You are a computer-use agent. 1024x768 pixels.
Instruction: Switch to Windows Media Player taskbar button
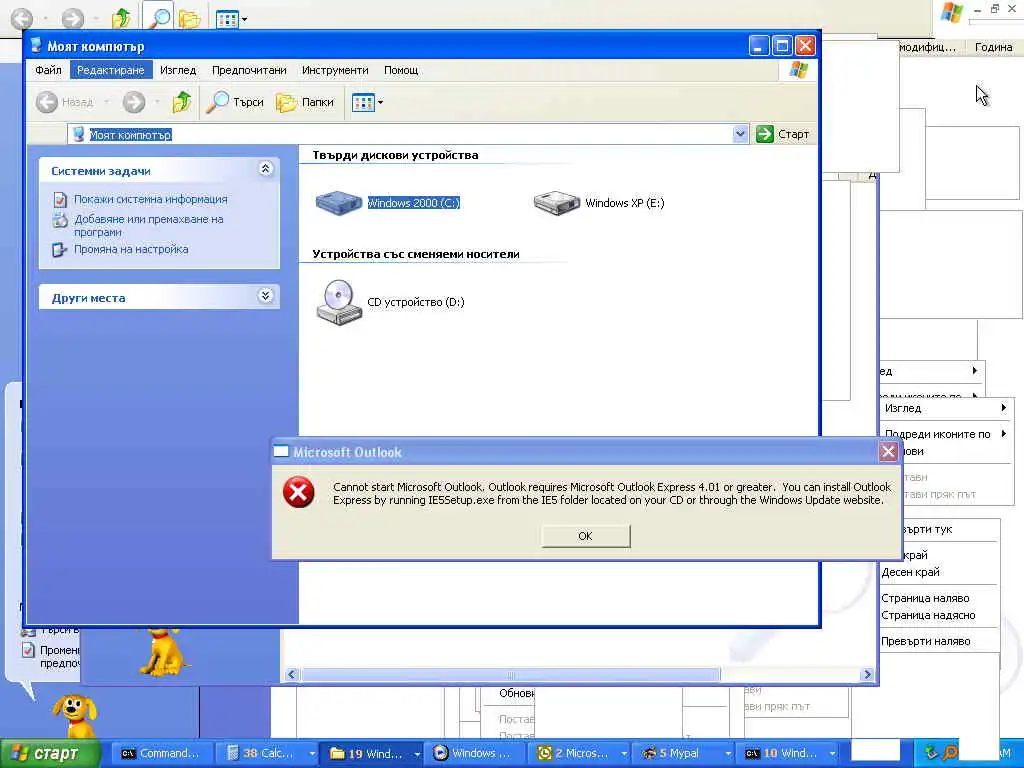pyautogui.click(x=474, y=753)
